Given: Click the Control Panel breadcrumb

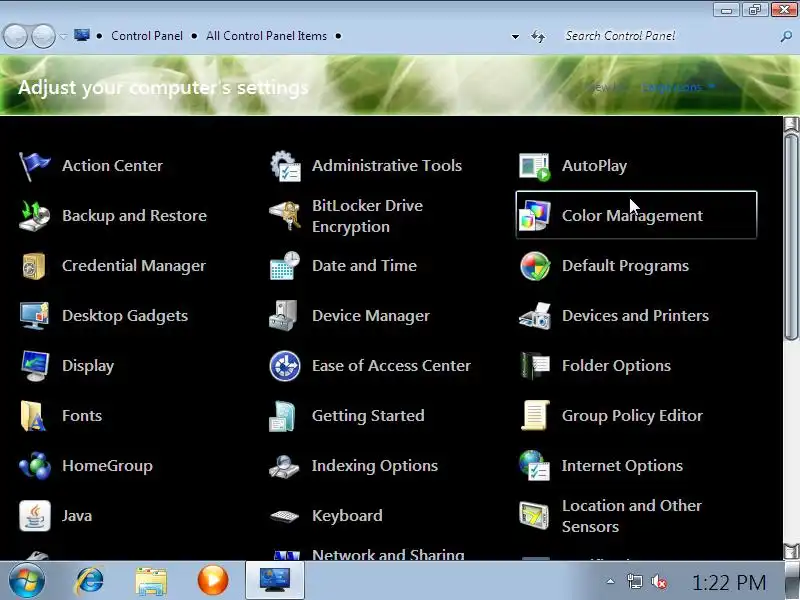Looking at the screenshot, I should [x=147, y=36].
